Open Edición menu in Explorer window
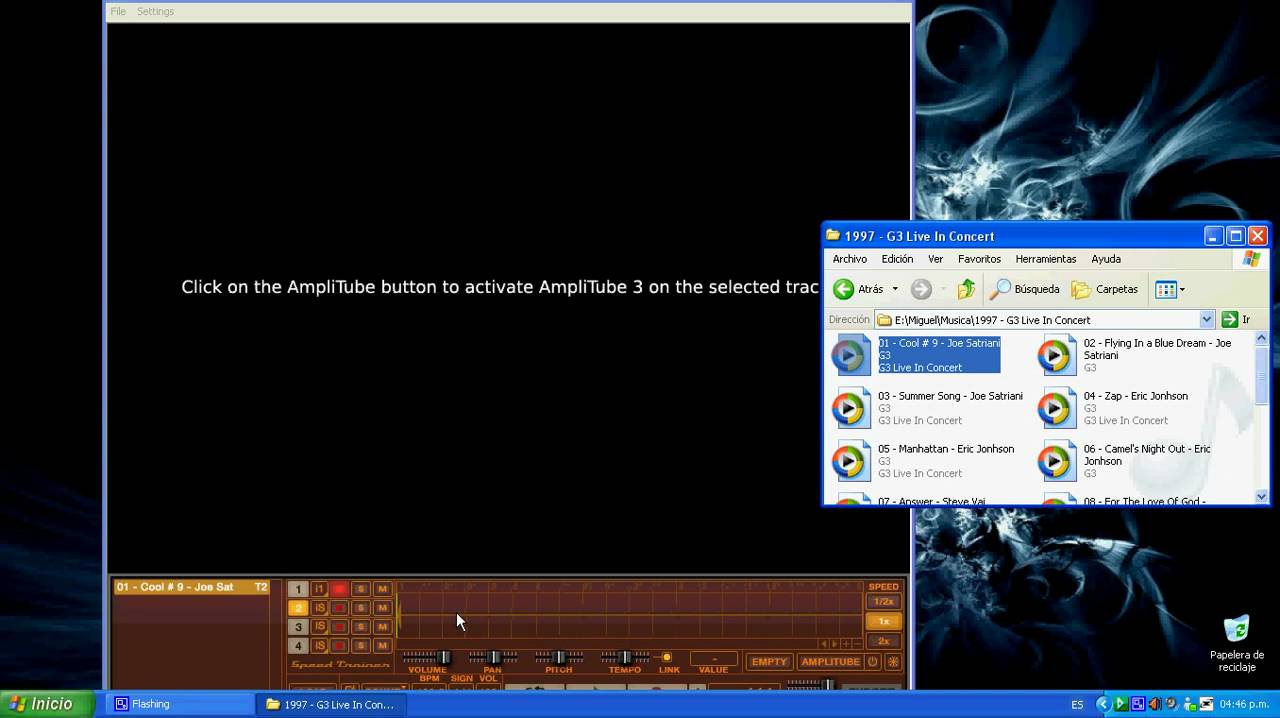The width and height of the screenshot is (1280, 718). point(897,259)
